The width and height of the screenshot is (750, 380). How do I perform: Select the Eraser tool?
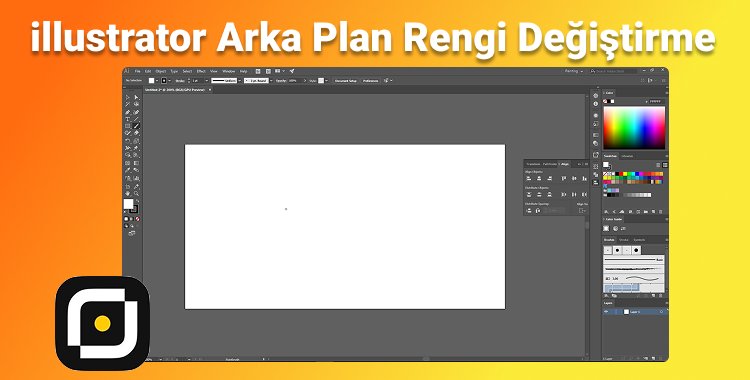(x=136, y=133)
